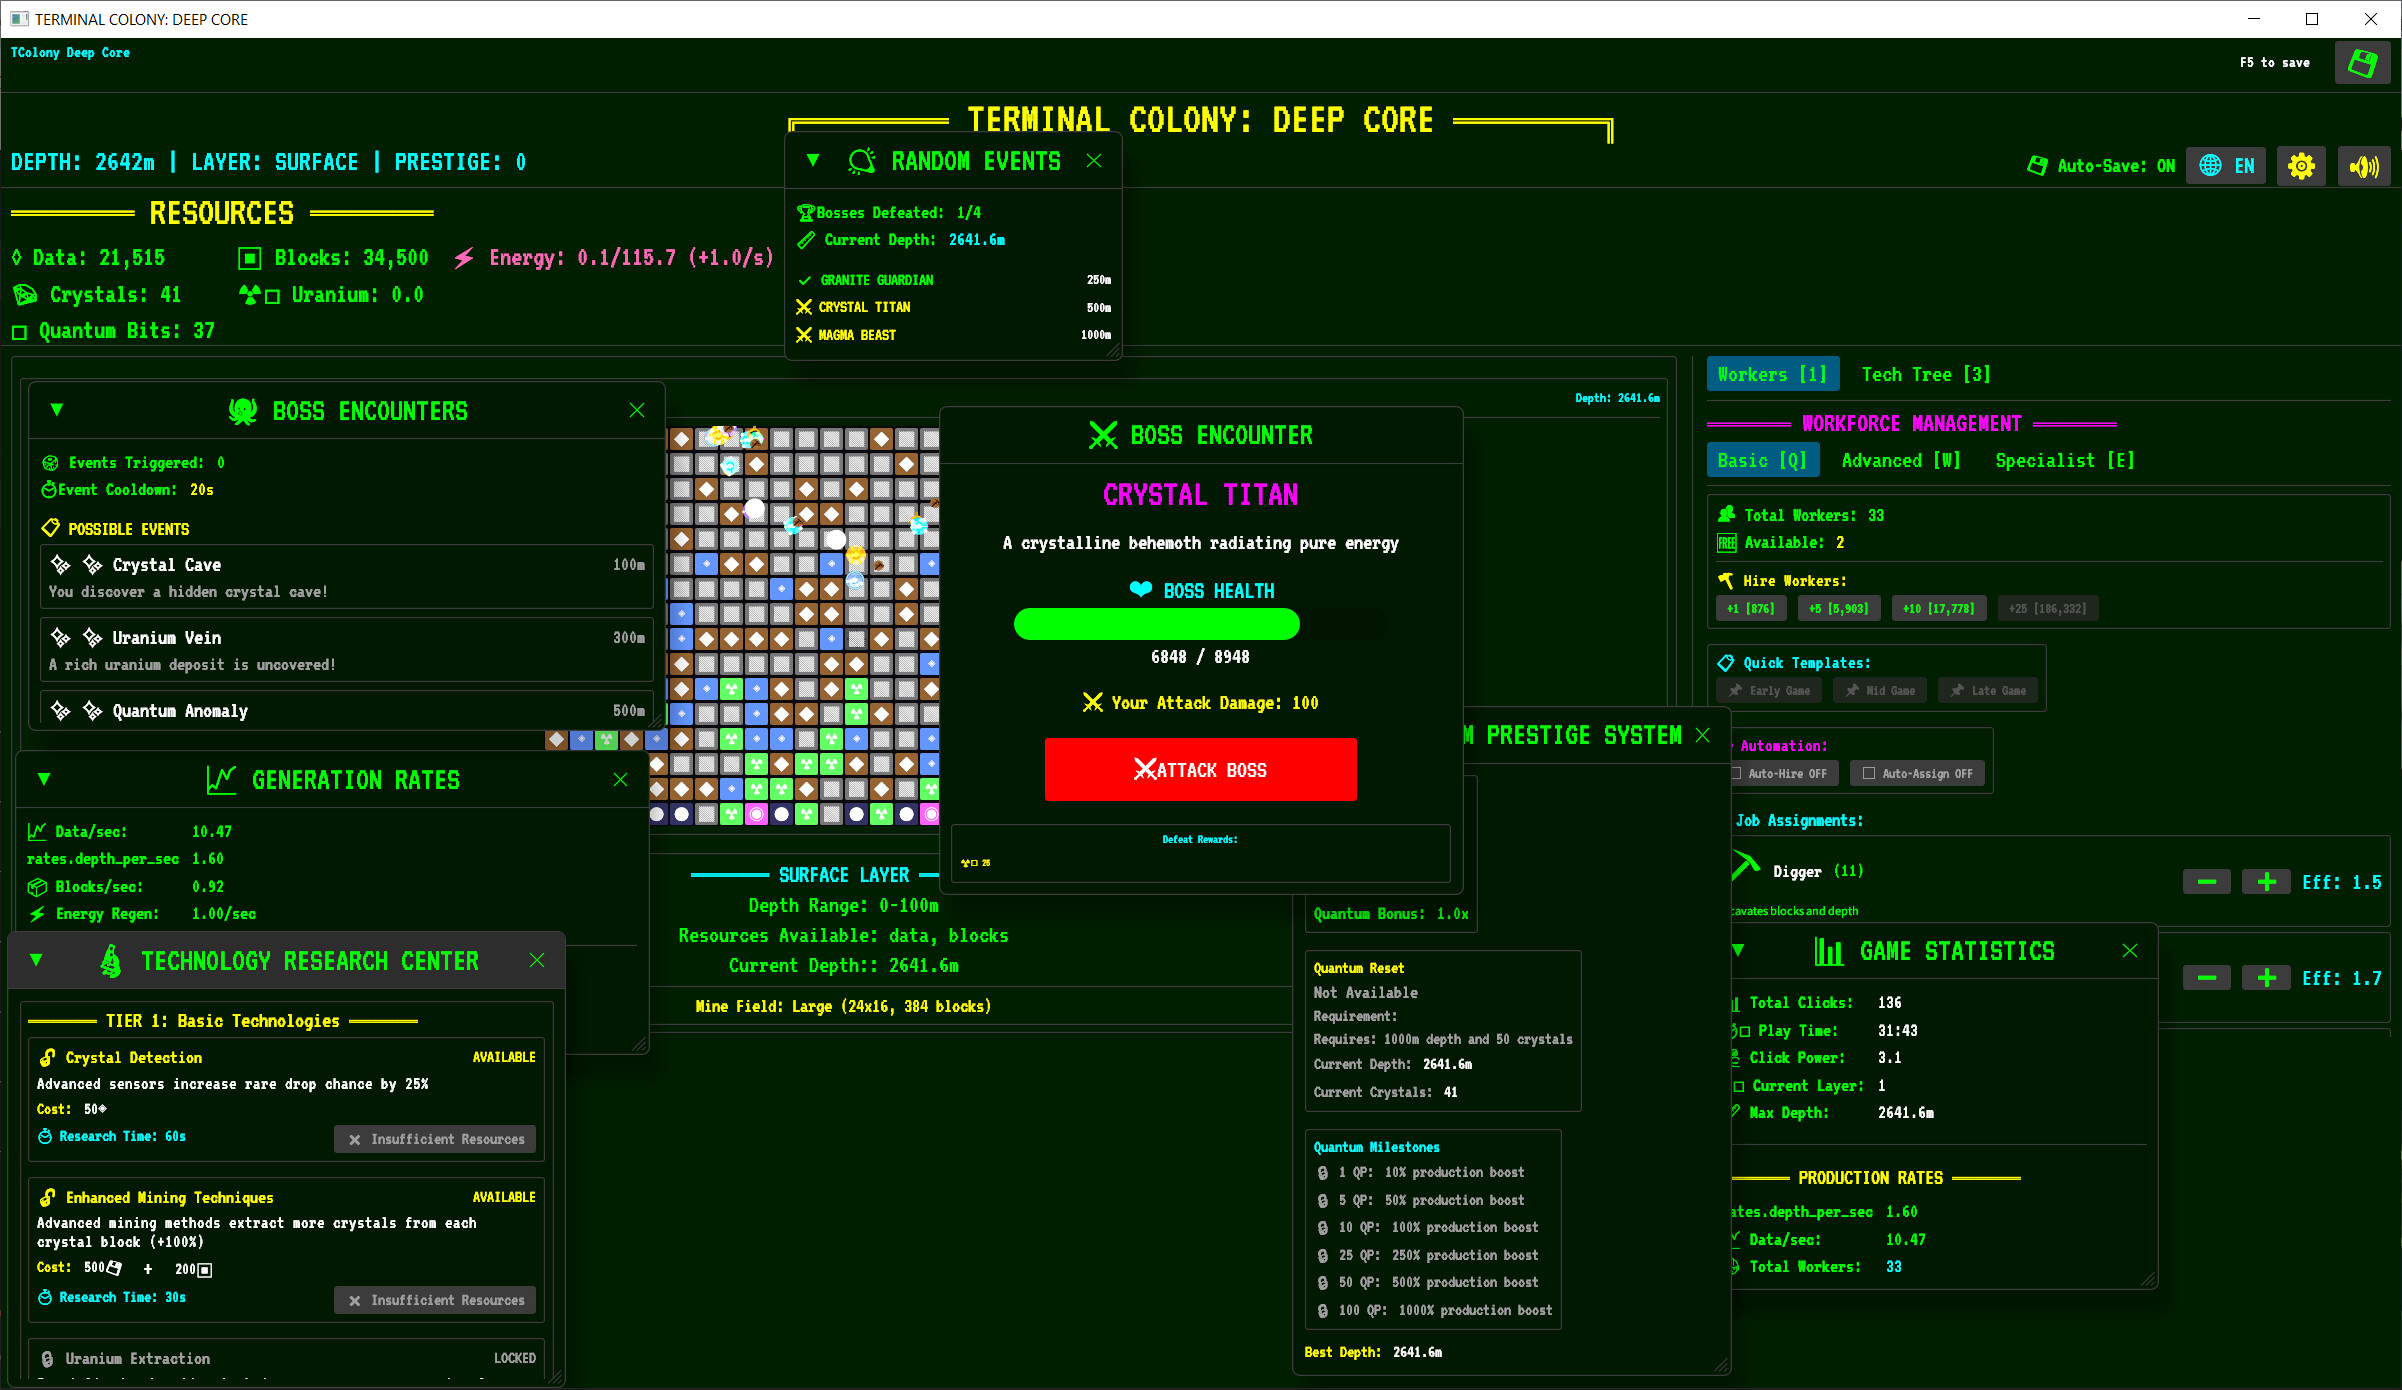Hire one worker for 876
Screen dimensions: 2402x1390
point(1751,608)
